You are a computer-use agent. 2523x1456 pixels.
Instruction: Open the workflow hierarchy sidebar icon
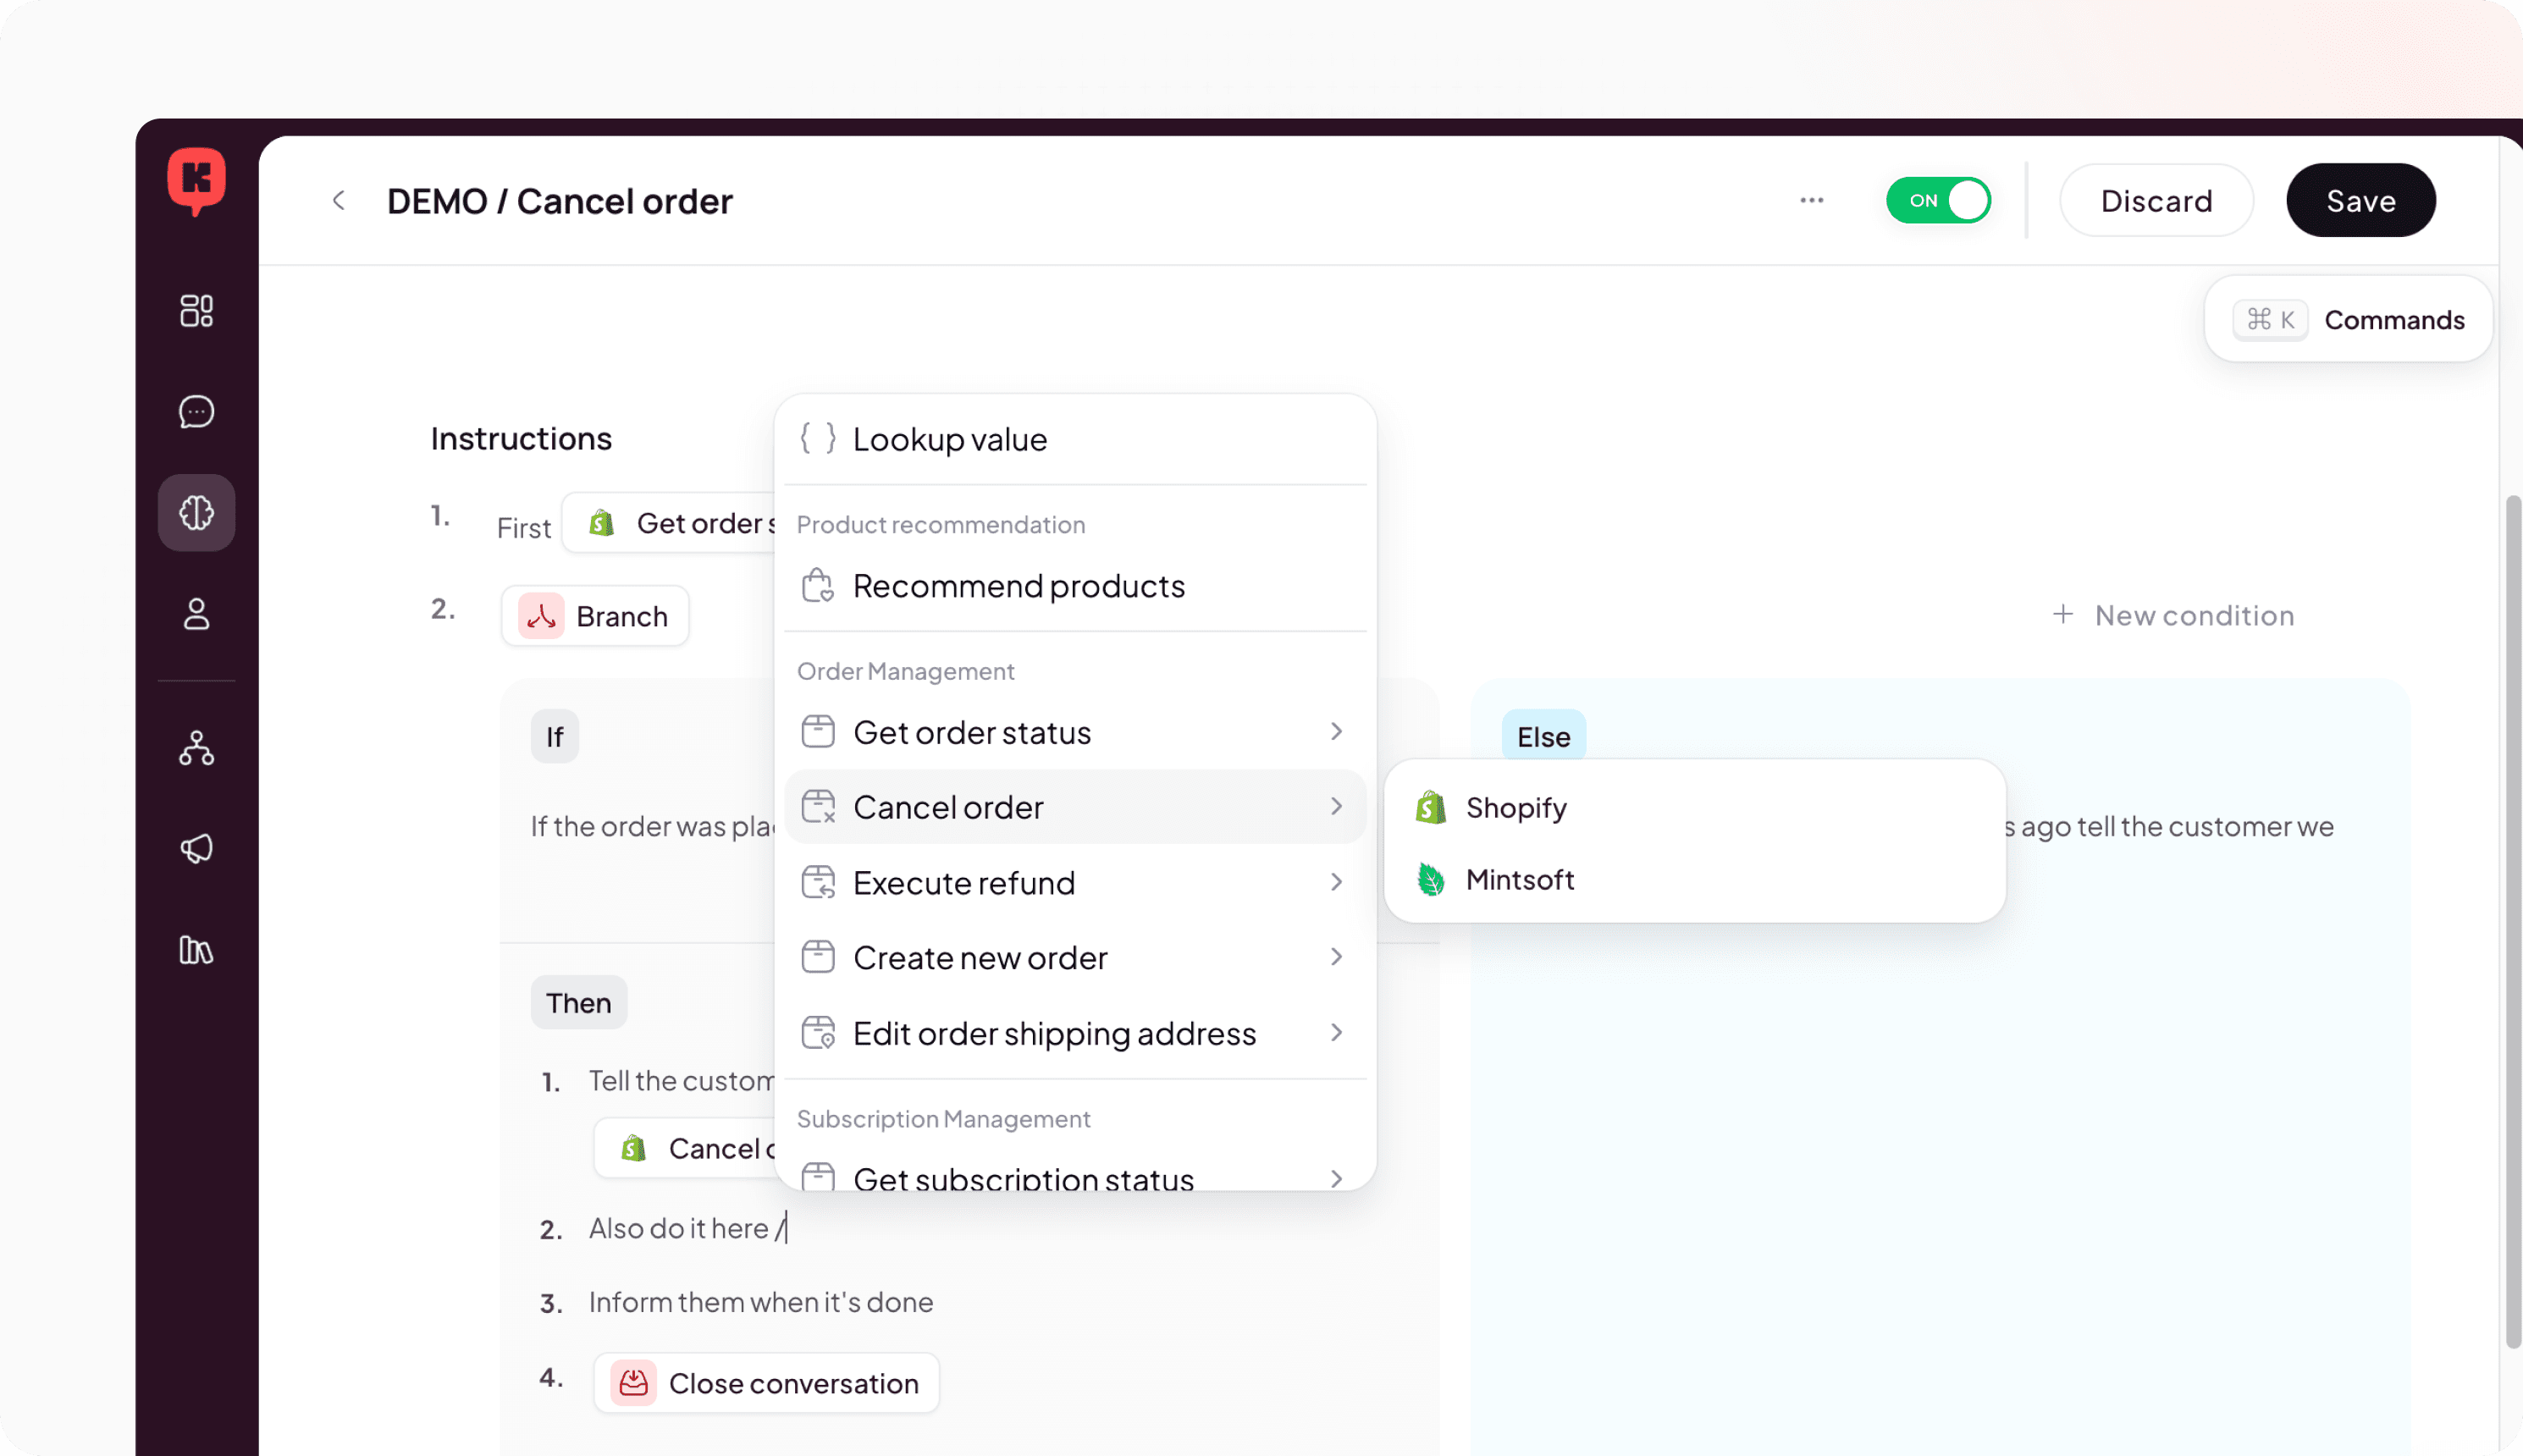click(x=196, y=748)
